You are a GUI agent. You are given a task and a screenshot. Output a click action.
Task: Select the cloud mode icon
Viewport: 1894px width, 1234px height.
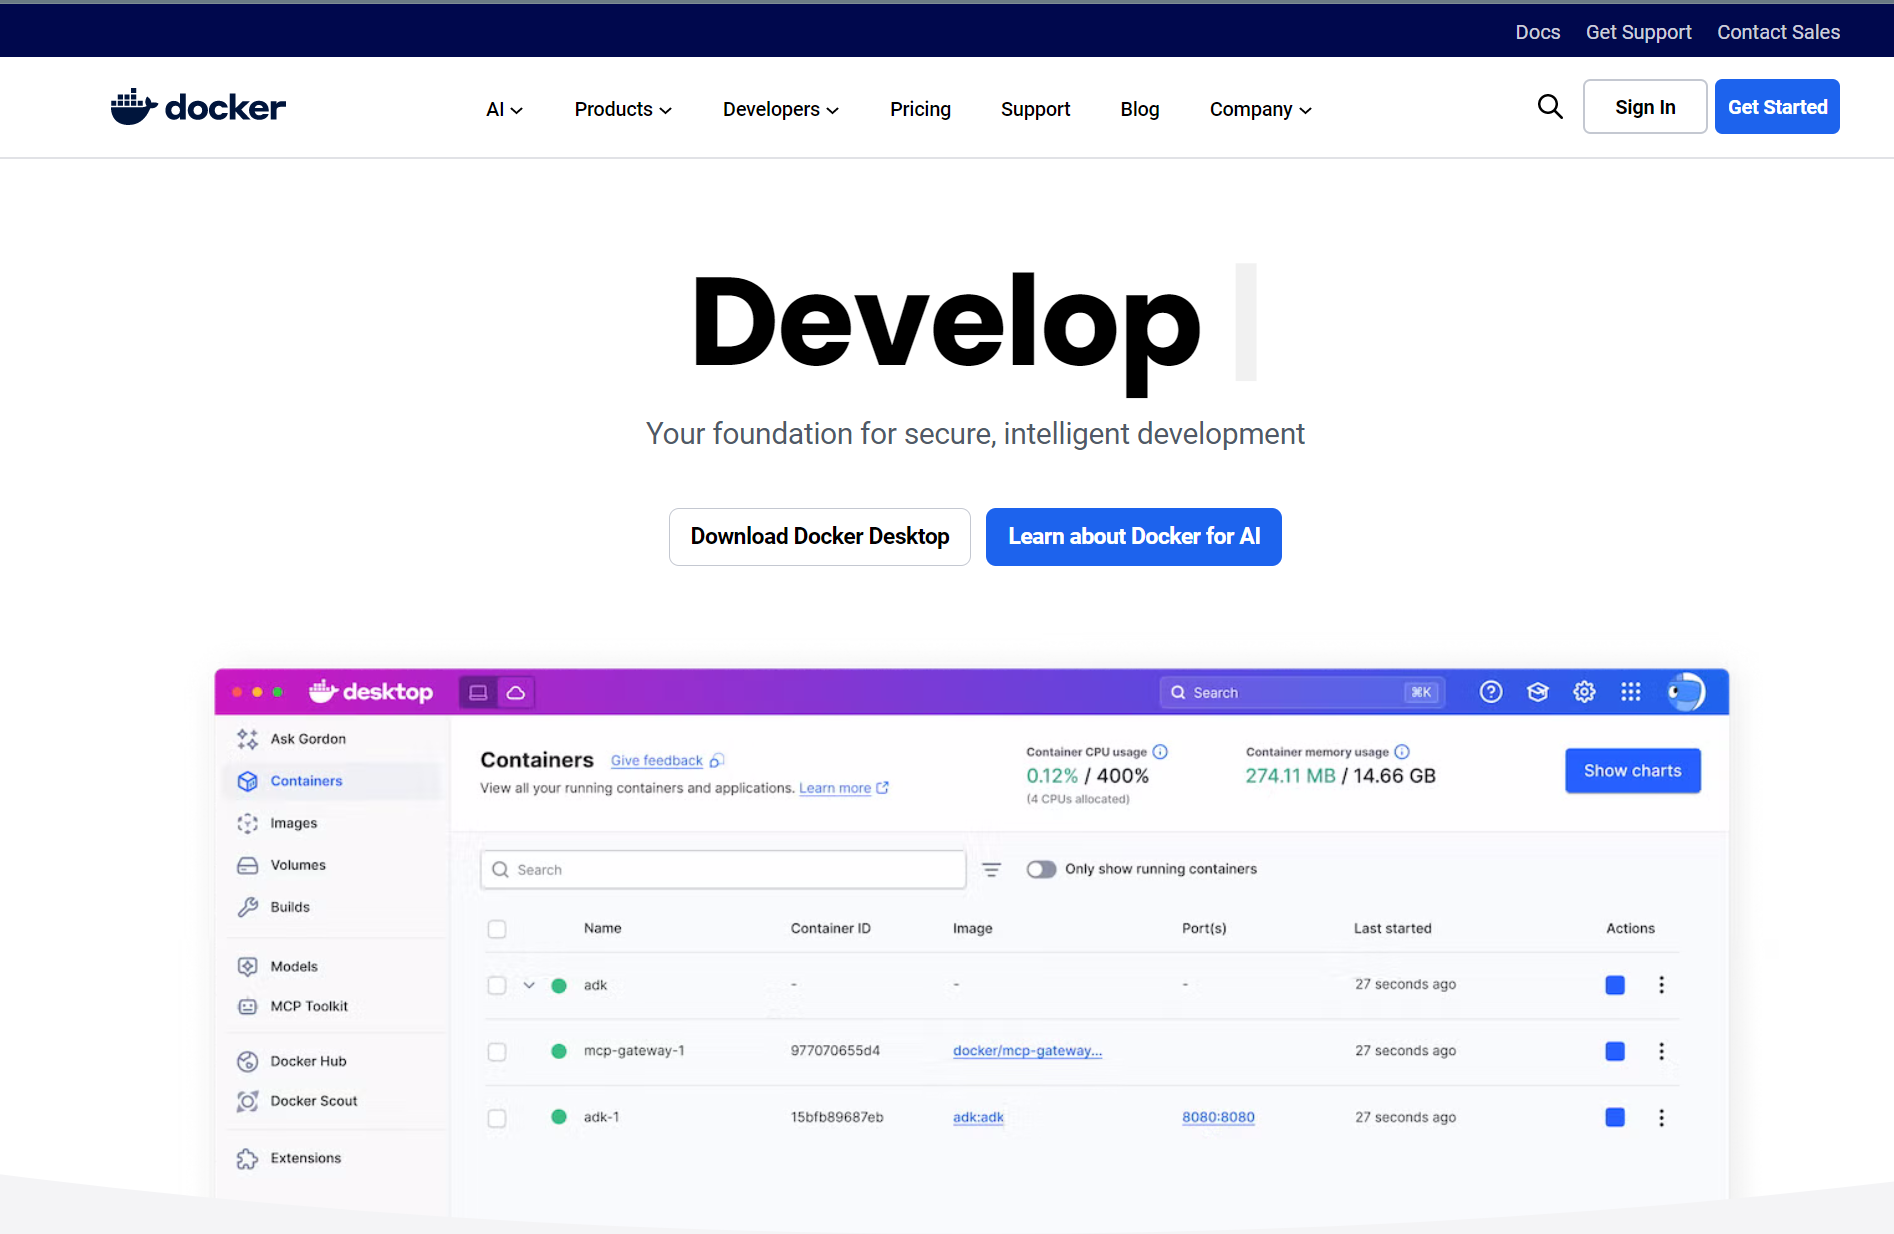pyautogui.click(x=516, y=692)
